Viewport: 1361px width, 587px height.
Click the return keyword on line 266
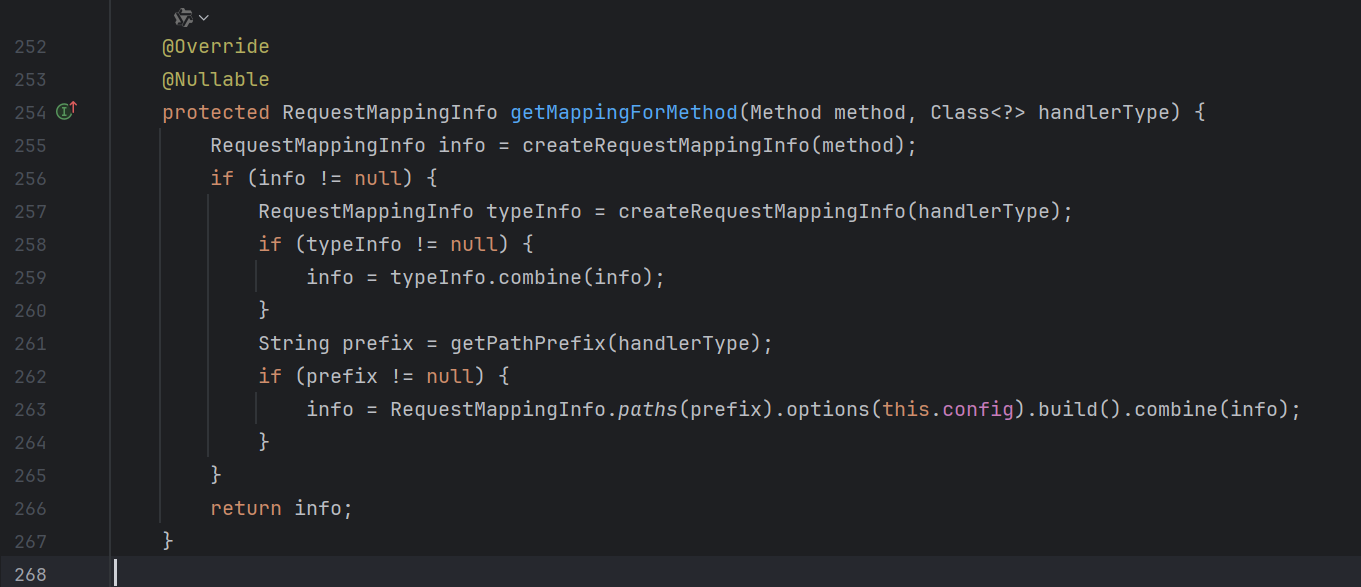(246, 508)
